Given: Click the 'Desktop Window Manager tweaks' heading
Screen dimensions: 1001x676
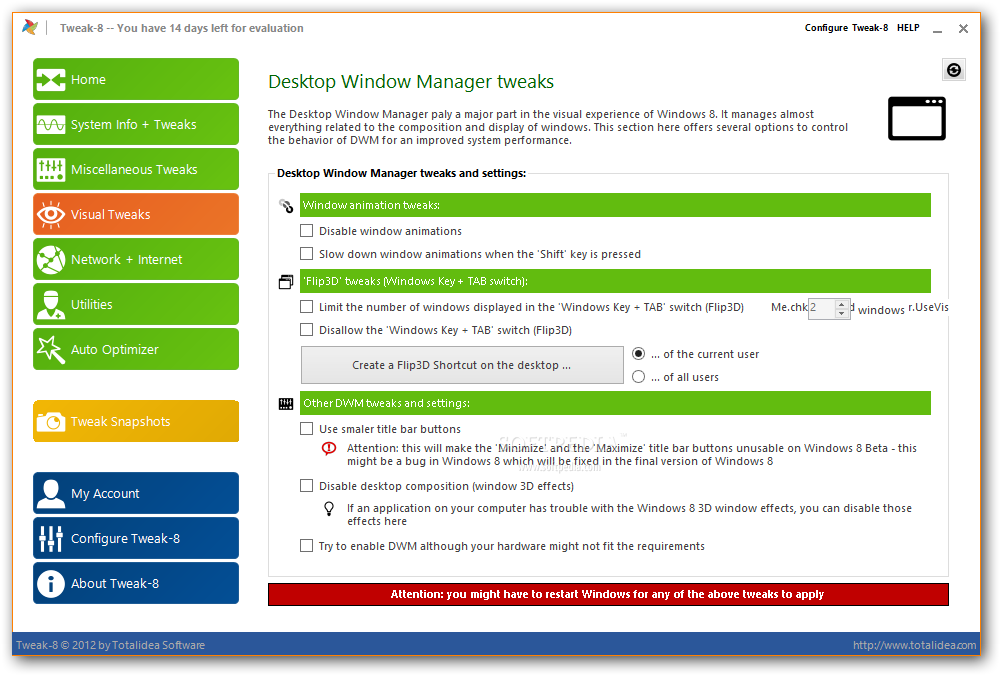Looking at the screenshot, I should pyautogui.click(x=410, y=82).
